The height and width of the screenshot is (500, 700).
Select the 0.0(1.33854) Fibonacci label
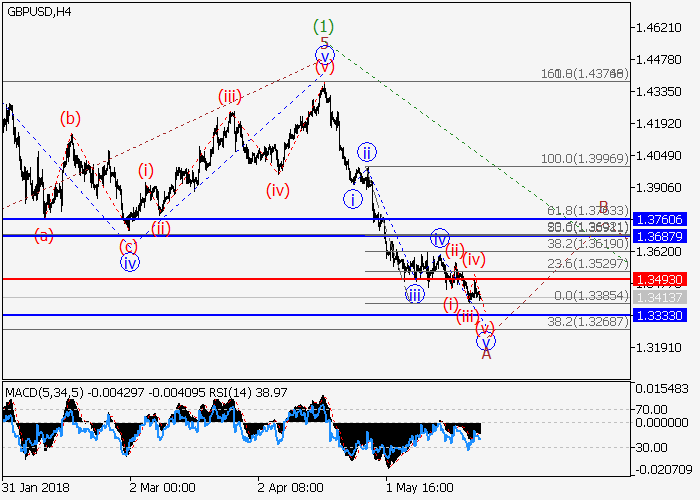(591, 296)
